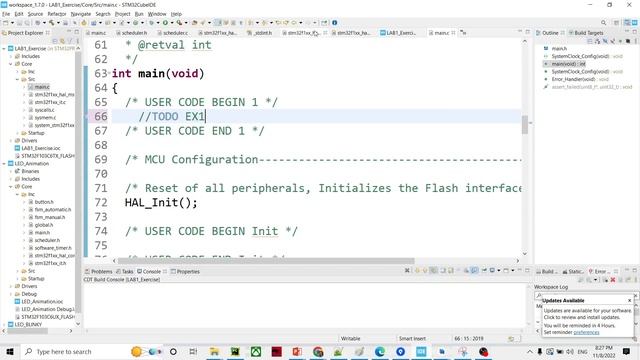Screen dimensions: 640x360
Task: Open the Refactor menu
Action: coord(57,14)
